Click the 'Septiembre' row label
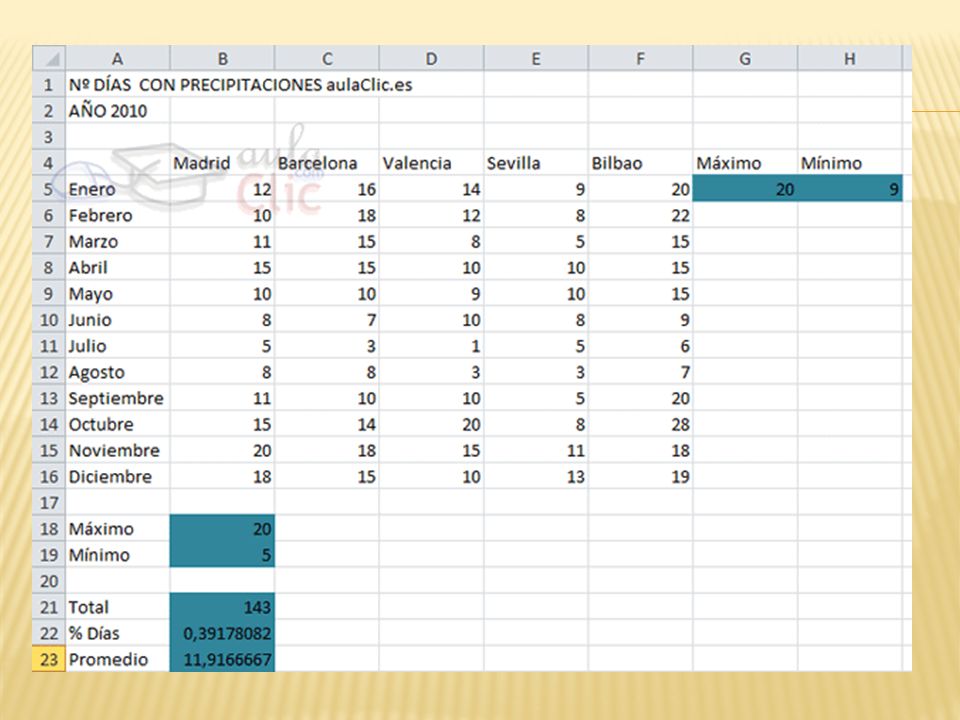960x720 pixels. pos(118,398)
